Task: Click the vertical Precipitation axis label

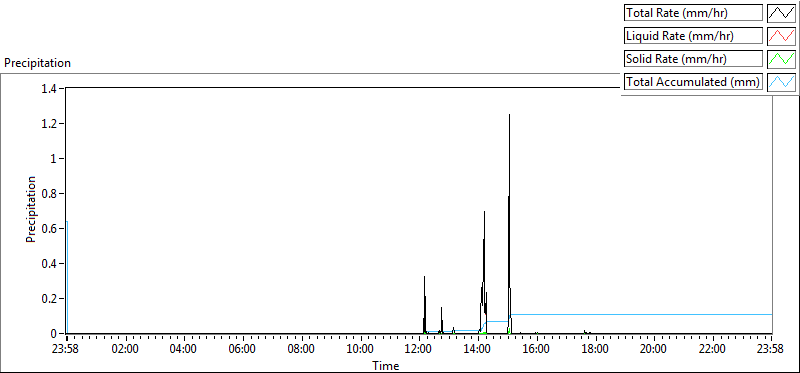Action: click(31, 209)
